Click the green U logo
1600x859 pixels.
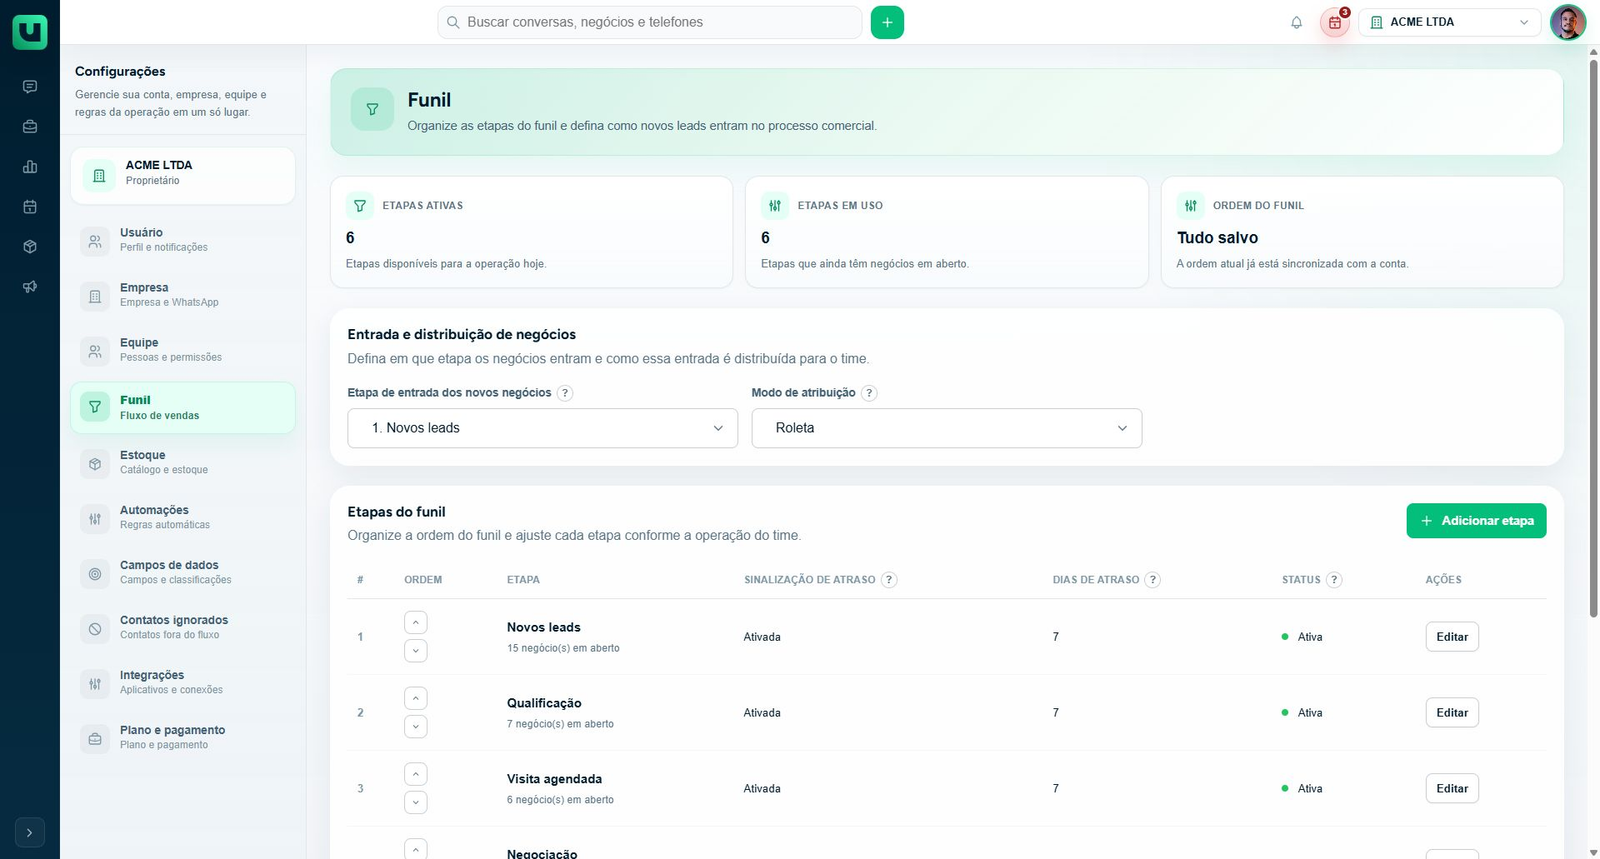(30, 32)
